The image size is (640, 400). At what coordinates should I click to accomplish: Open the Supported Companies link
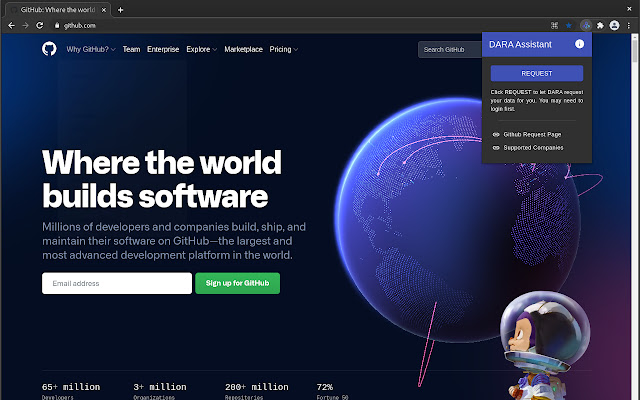pyautogui.click(x=533, y=148)
